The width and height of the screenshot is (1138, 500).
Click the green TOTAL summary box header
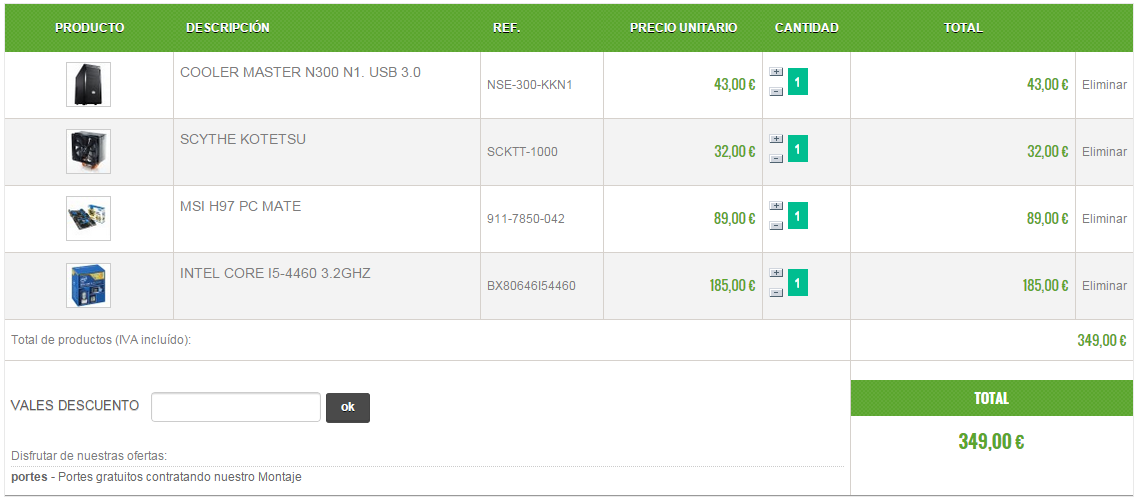pos(991,398)
